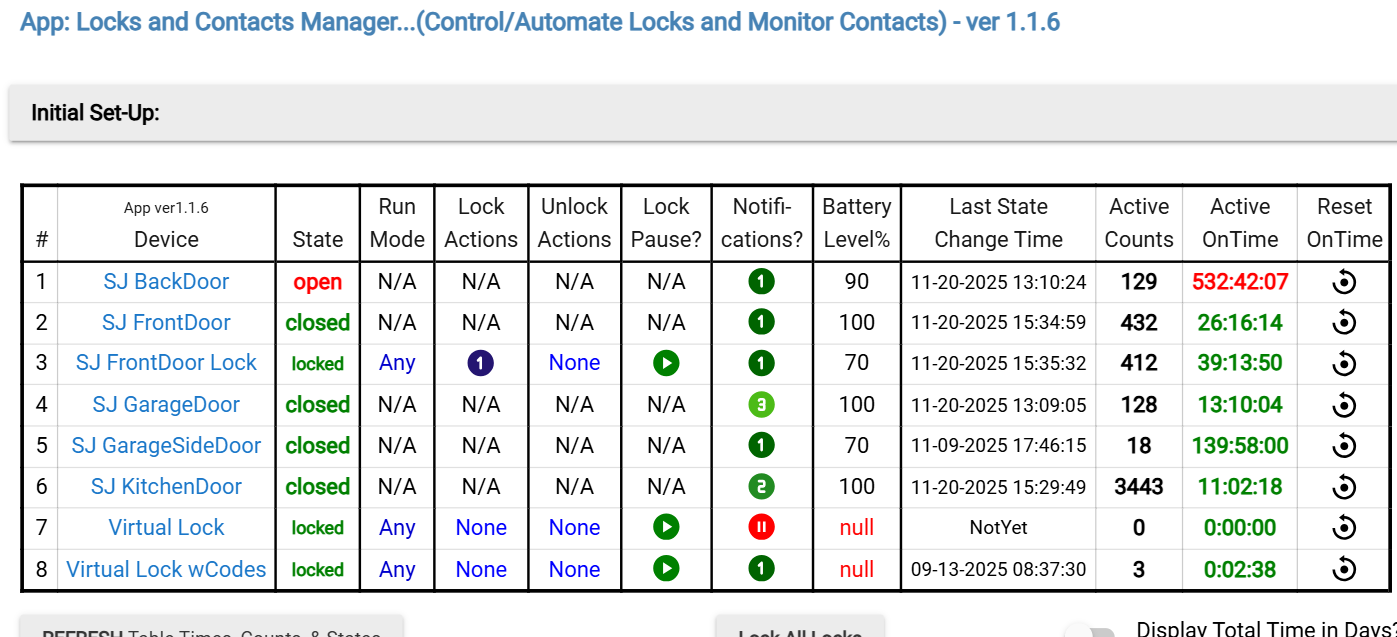The width and height of the screenshot is (1397, 637).
Task: Open Run Mode setting for SJ FrontDoor Lock
Action: click(397, 363)
